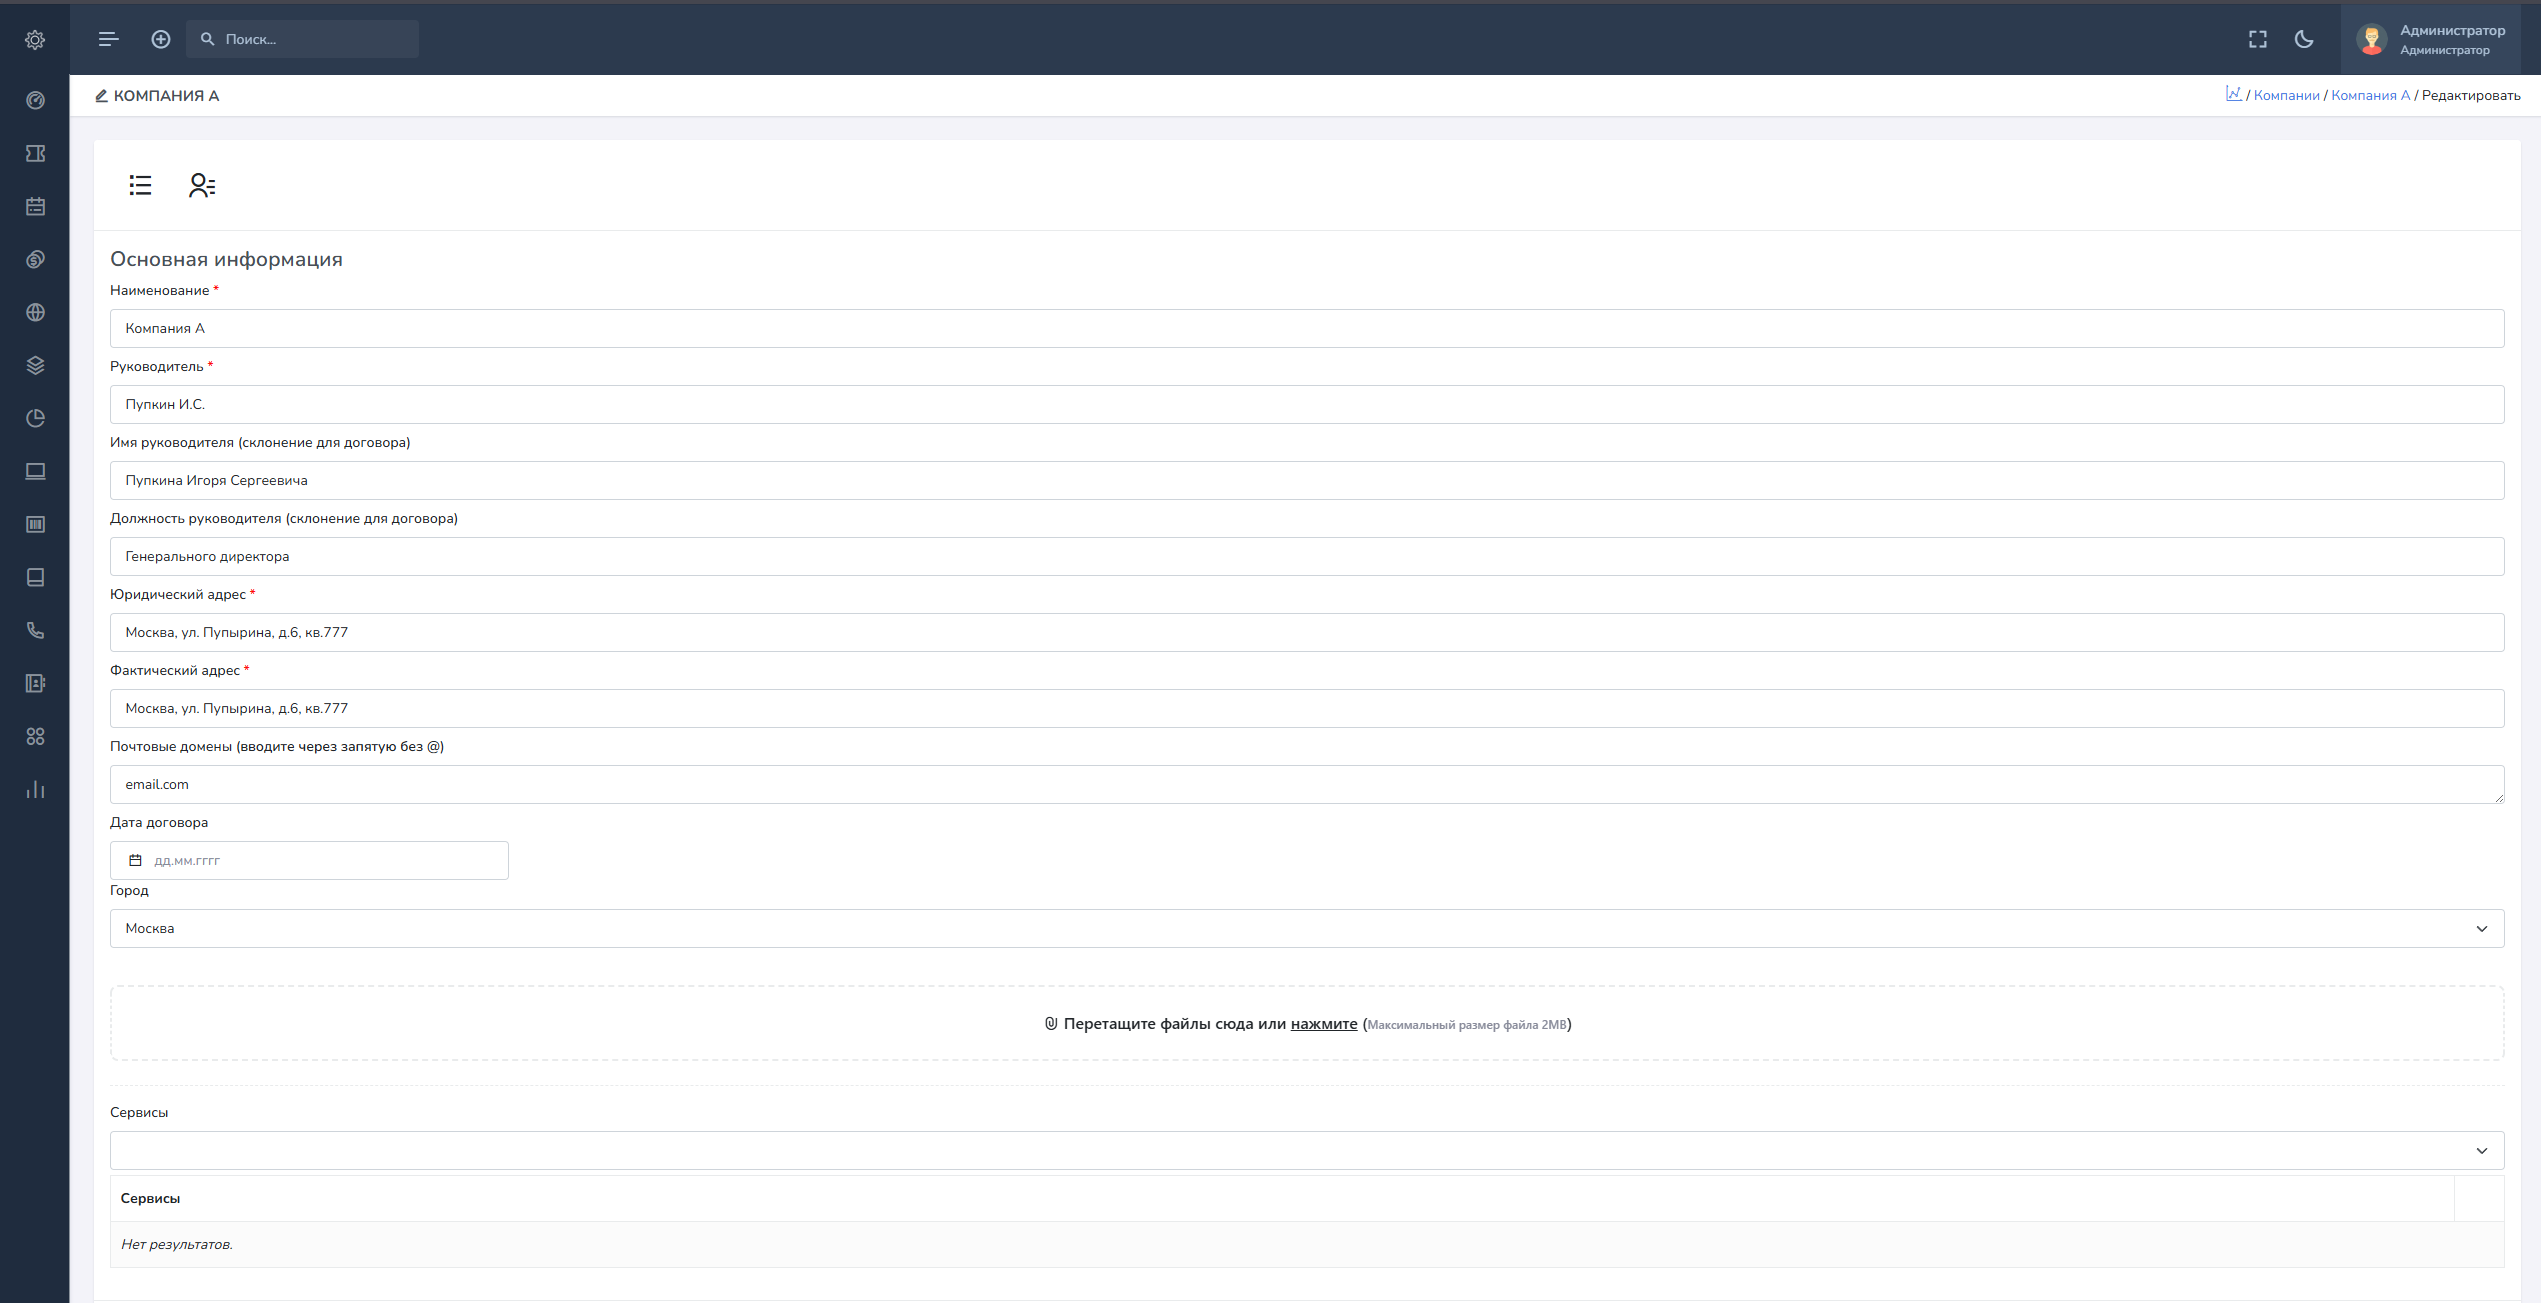Toggle dark mode with moon icon
Image resolution: width=2541 pixels, height=1303 pixels.
pyautogui.click(x=2304, y=39)
